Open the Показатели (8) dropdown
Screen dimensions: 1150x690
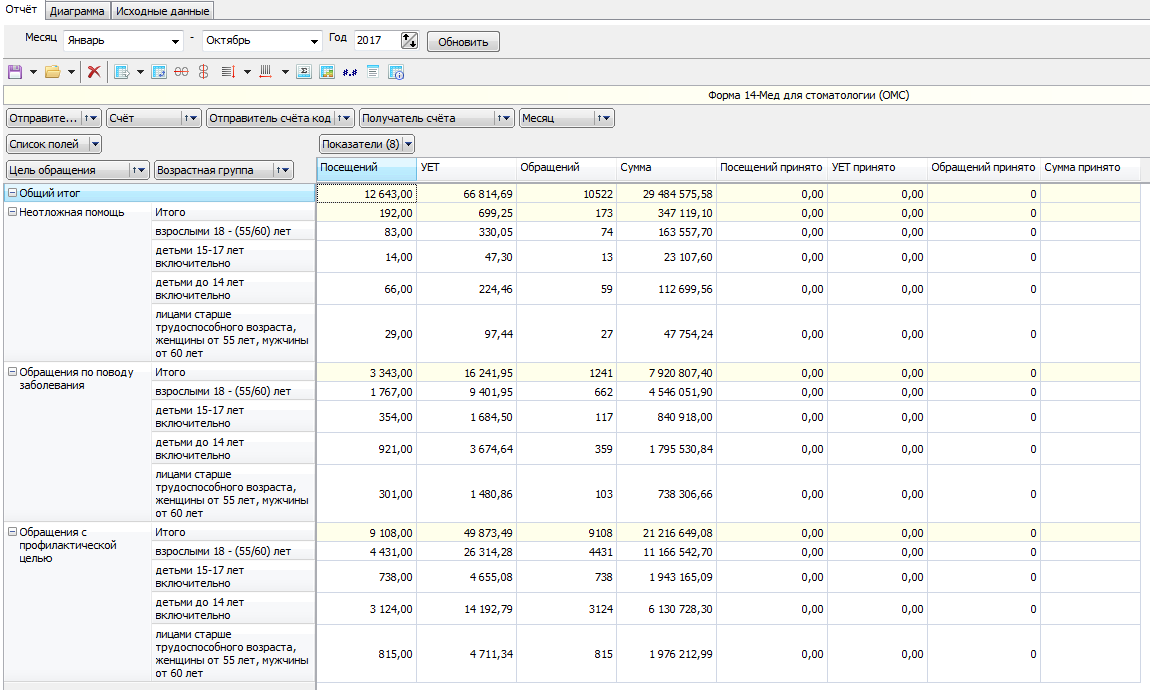pos(408,144)
